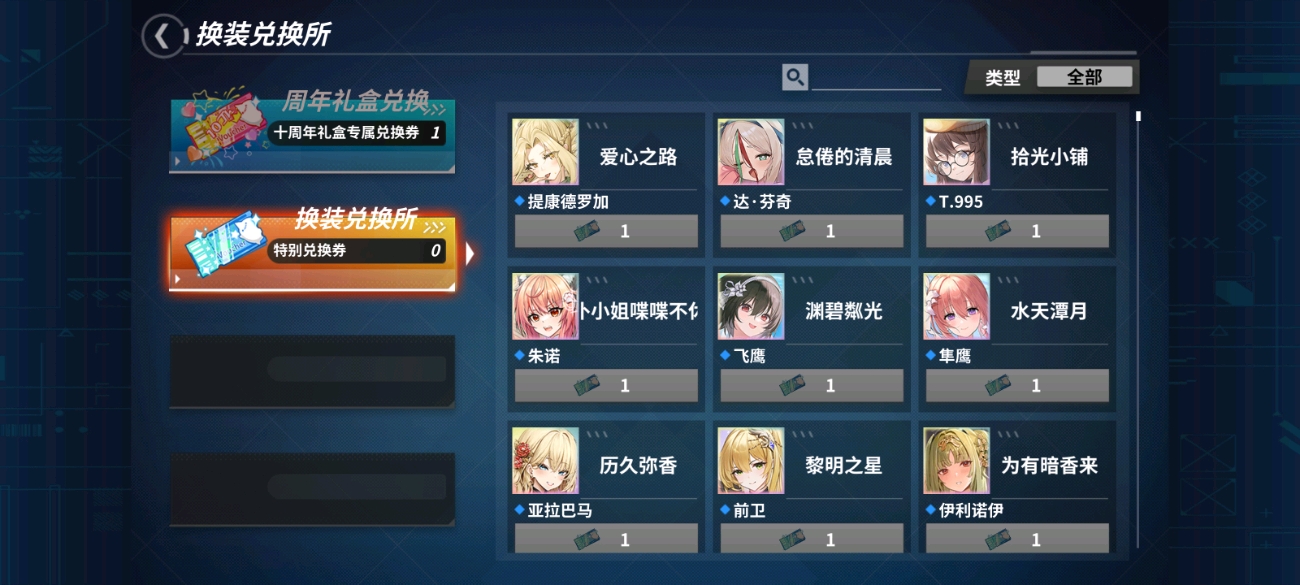Viewport: 1300px width, 585px height.
Task: Select the 换装兑换所 special voucher tab
Action: (x=312, y=251)
